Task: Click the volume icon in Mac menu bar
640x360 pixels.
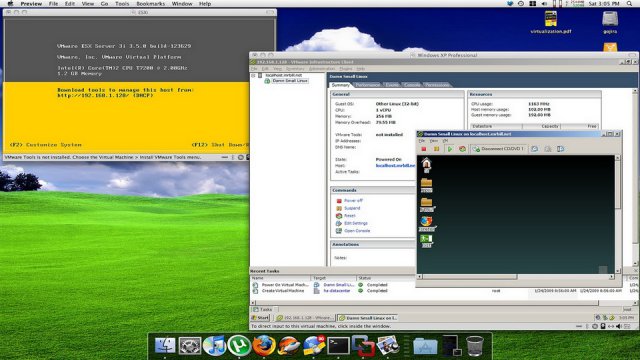Action: click(x=544, y=4)
